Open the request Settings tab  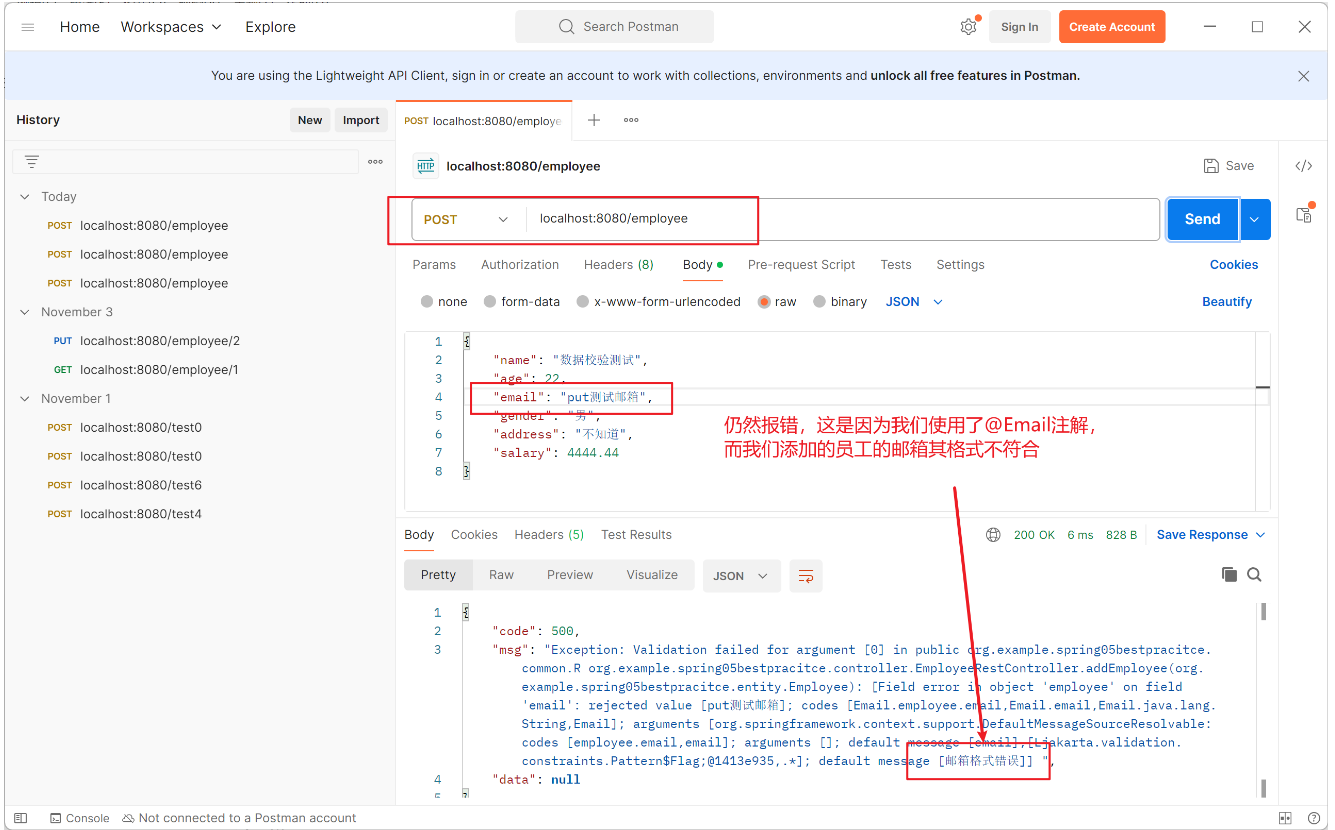click(960, 265)
